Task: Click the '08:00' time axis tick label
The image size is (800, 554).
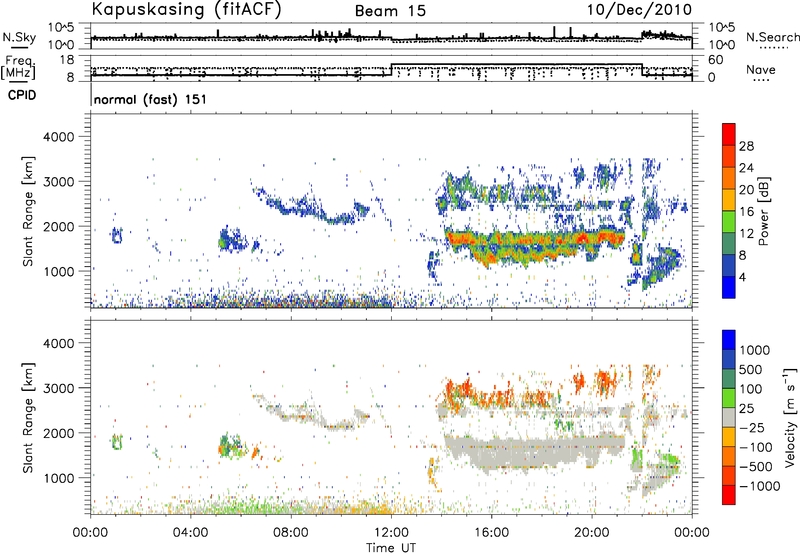Action: coord(291,533)
